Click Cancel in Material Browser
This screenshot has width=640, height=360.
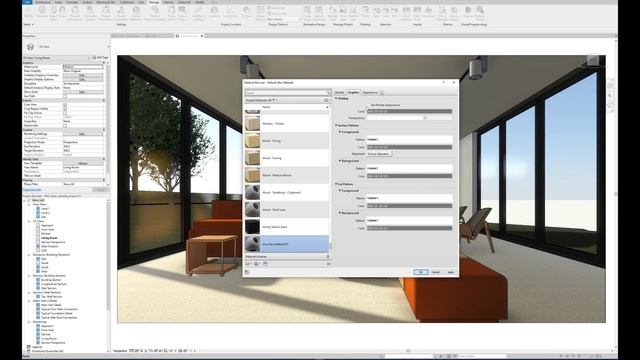(436, 272)
